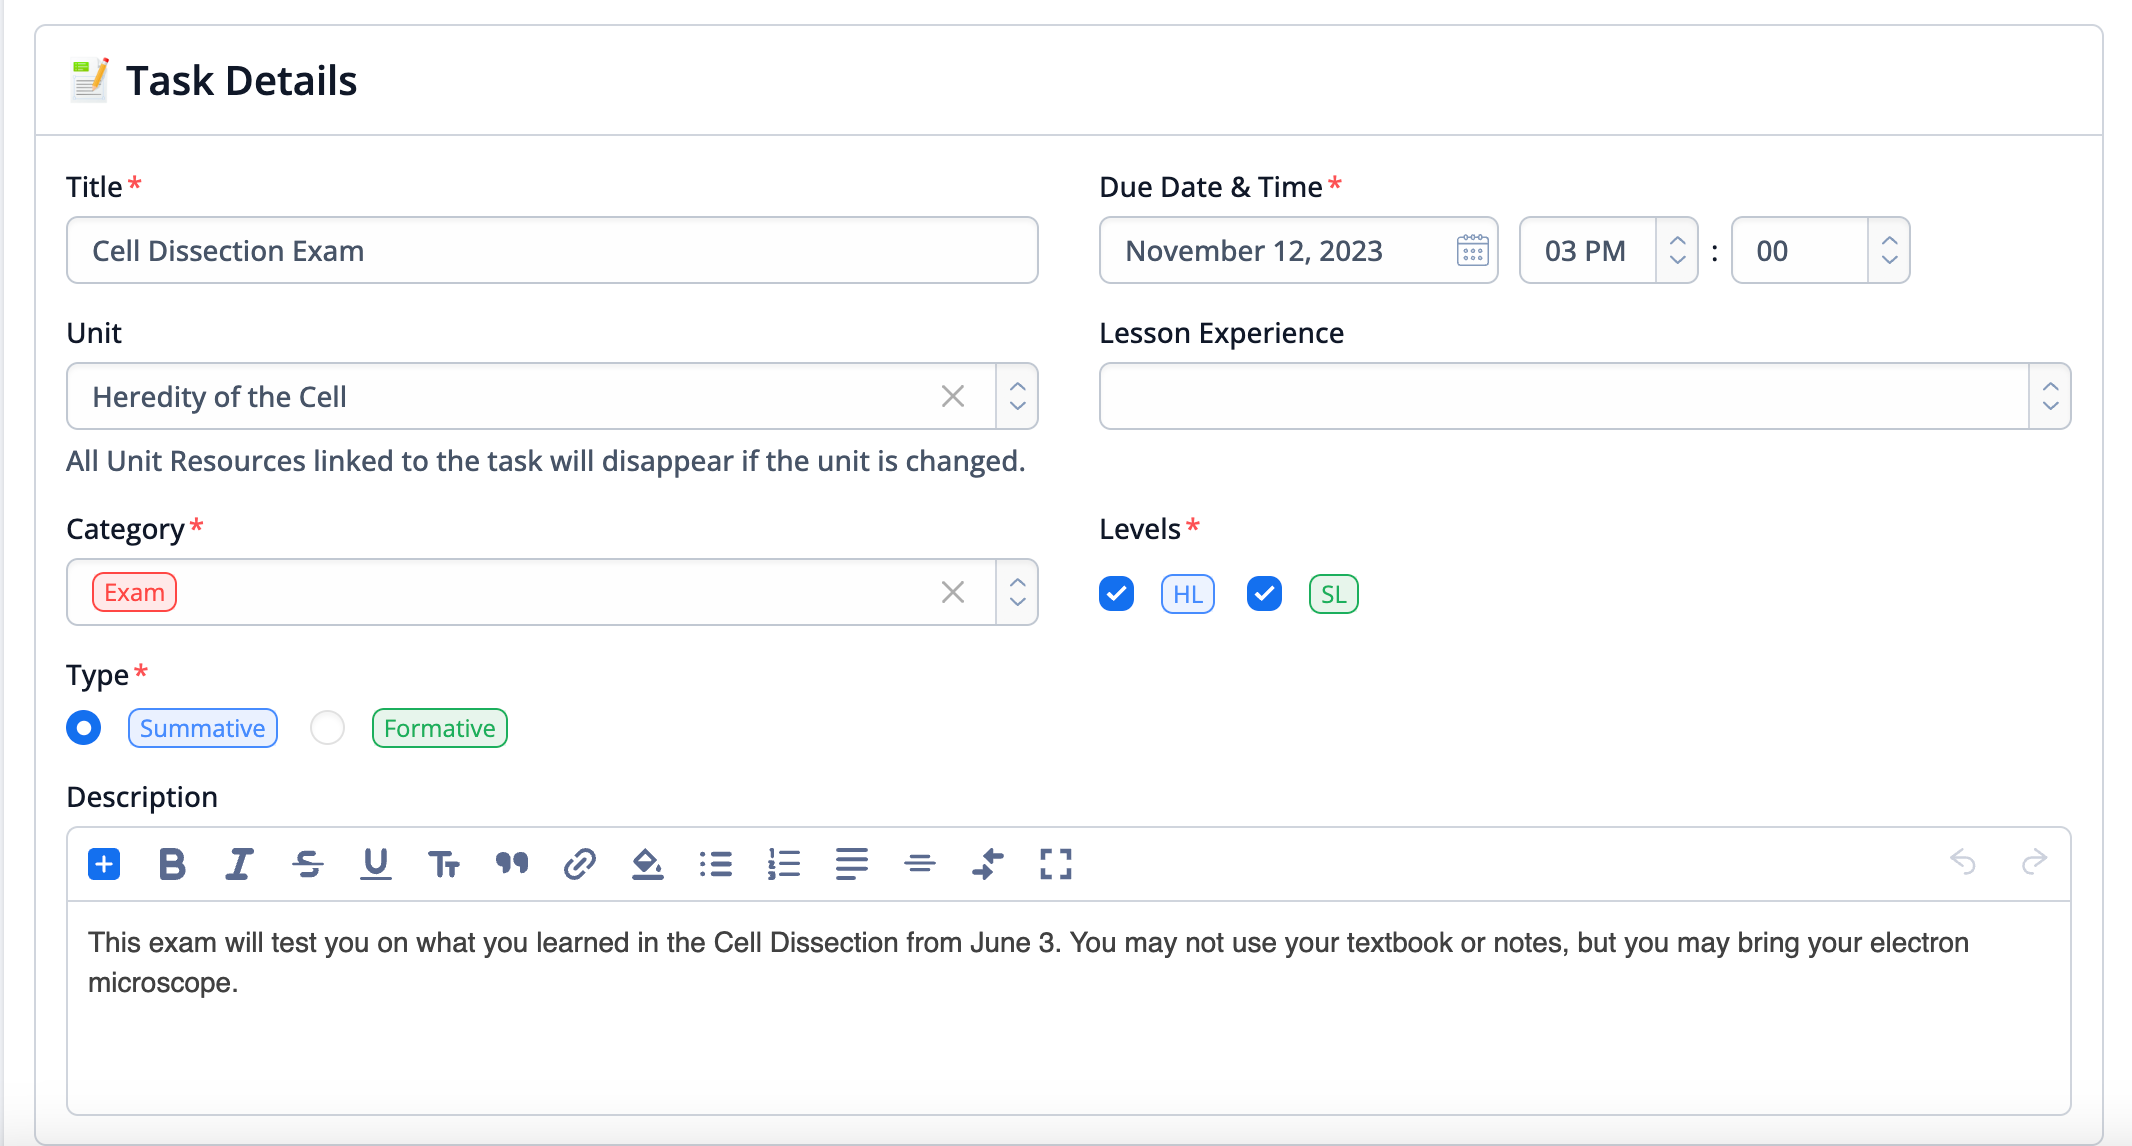Toggle bold formatting in description editor

172,863
